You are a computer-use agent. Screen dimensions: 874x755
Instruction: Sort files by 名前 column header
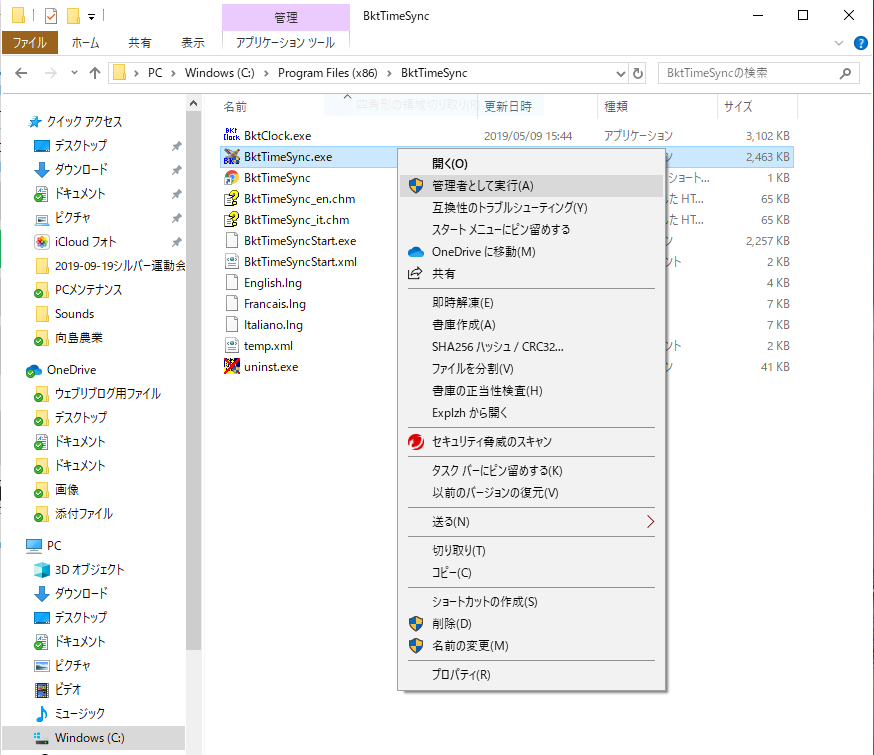[x=235, y=106]
